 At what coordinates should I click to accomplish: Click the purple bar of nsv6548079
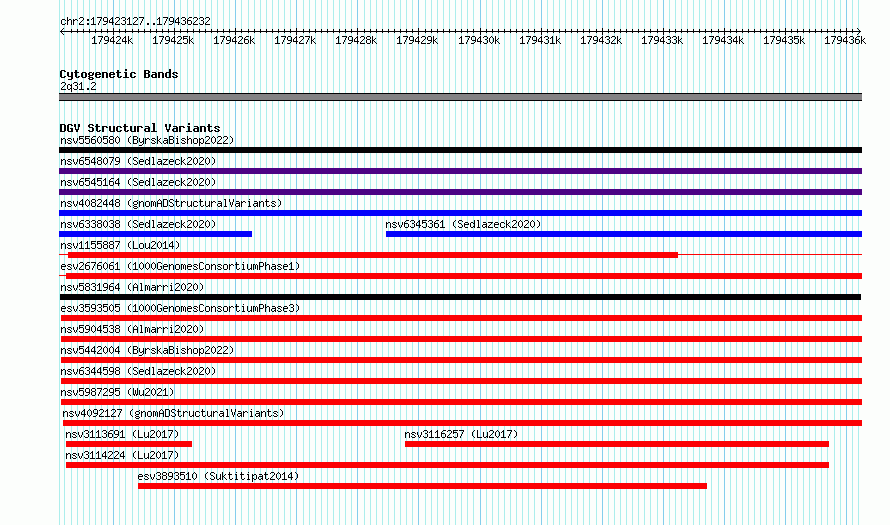pyautogui.click(x=460, y=171)
